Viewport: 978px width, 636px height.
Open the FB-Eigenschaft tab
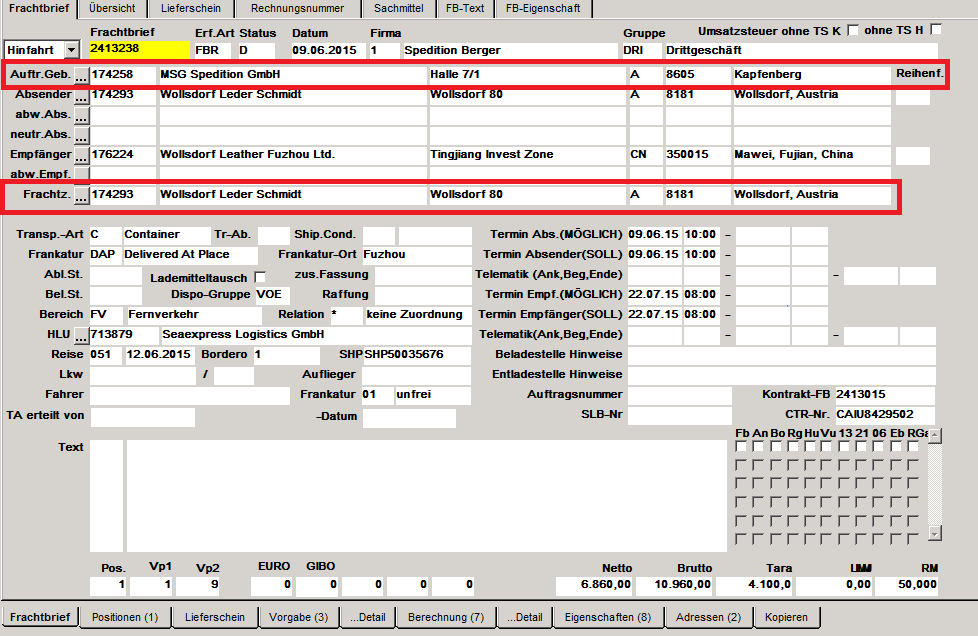(x=543, y=9)
